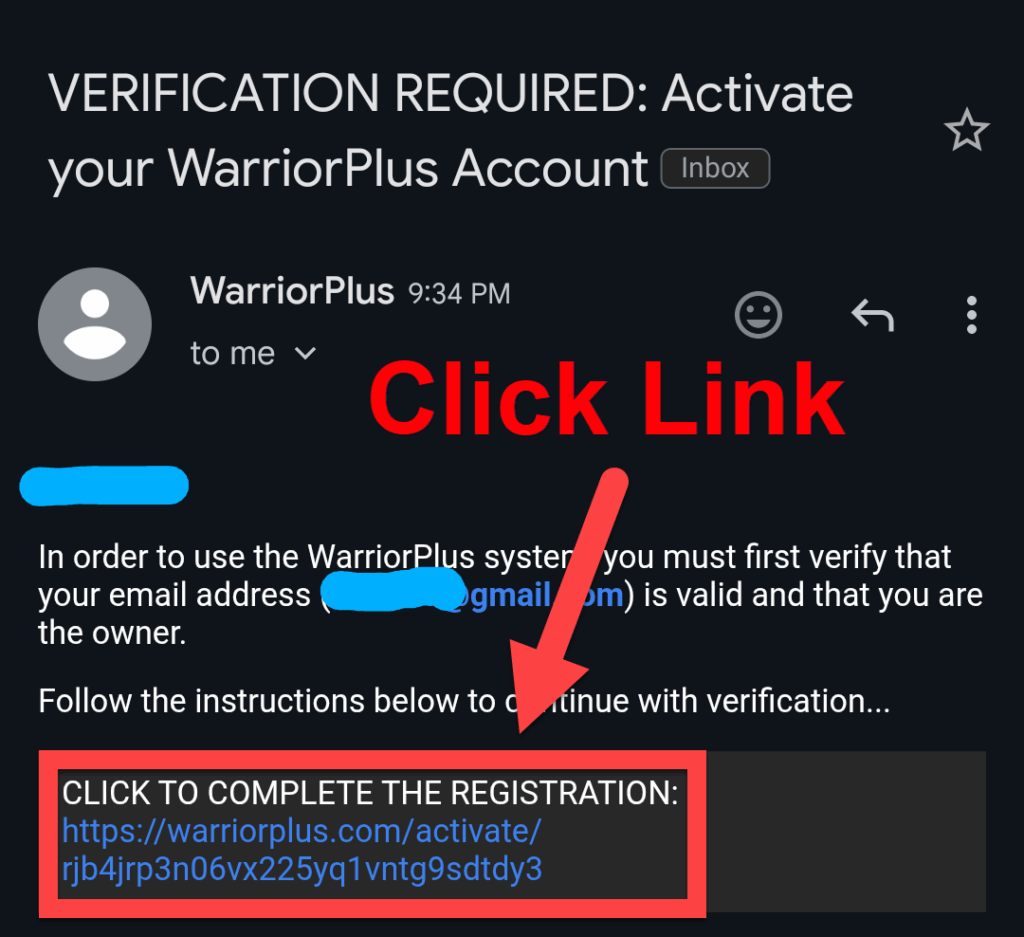The height and width of the screenshot is (937, 1024).
Task: Reply using the curved arrow icon
Action: coord(872,315)
